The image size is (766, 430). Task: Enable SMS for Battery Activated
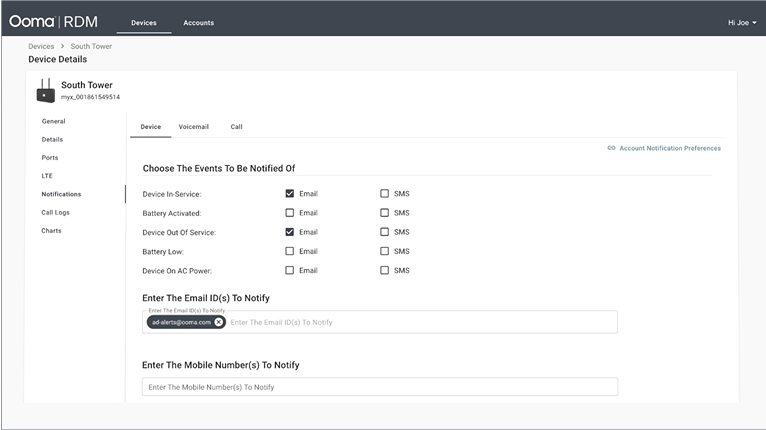pos(384,213)
